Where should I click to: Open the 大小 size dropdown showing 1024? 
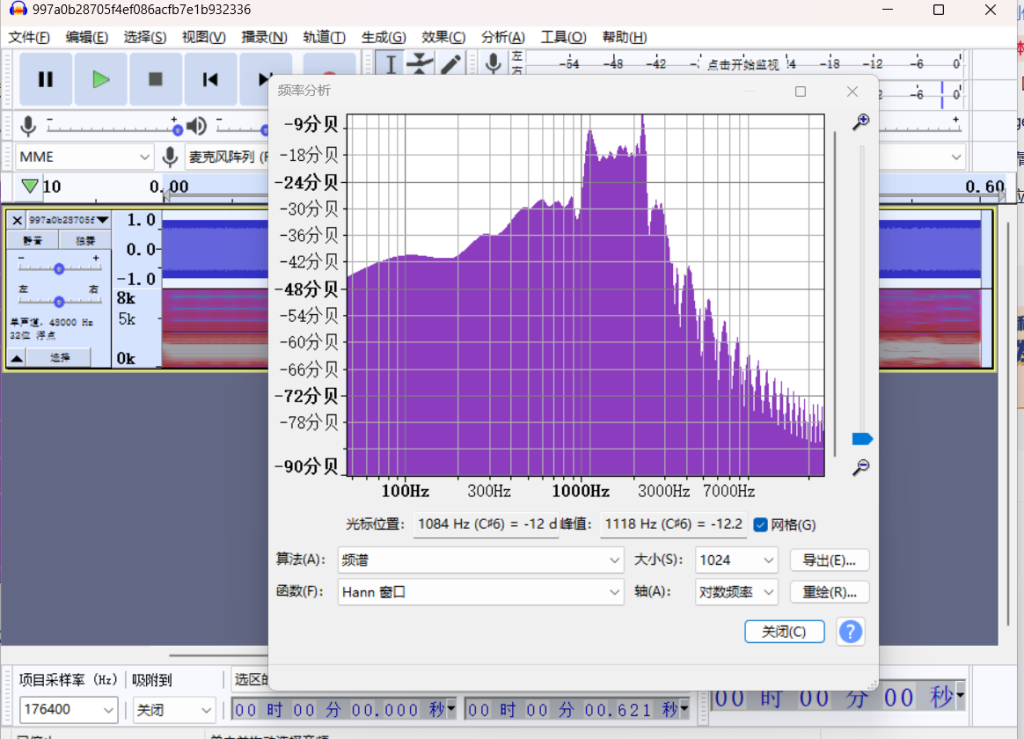click(x=737, y=561)
